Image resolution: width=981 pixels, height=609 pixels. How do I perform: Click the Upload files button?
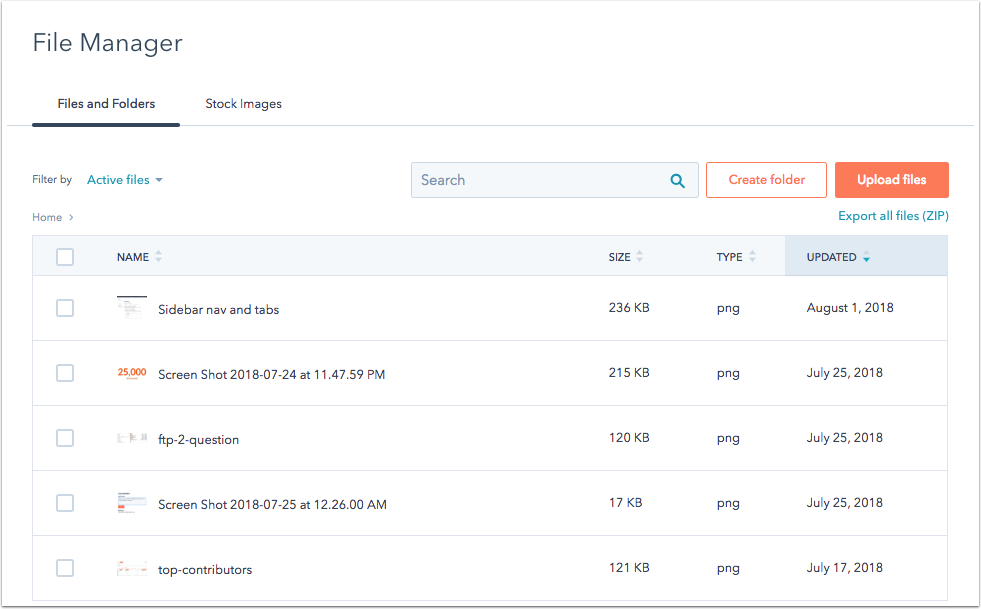(891, 180)
